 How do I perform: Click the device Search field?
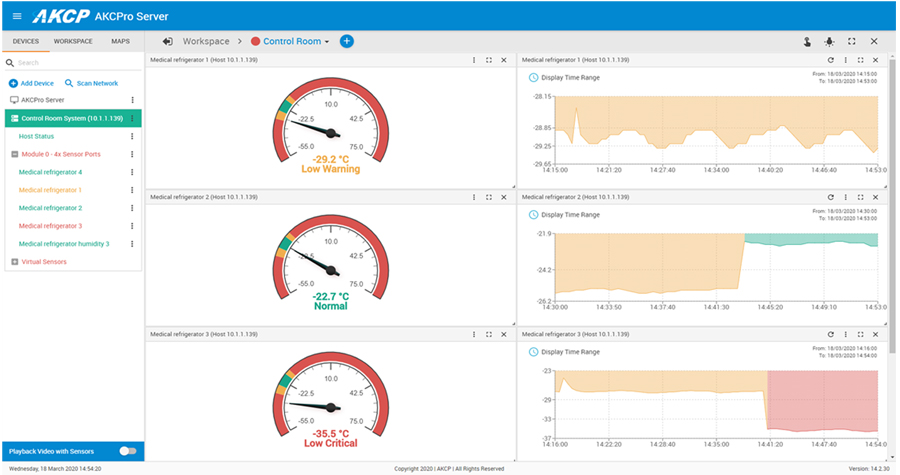tap(73, 63)
